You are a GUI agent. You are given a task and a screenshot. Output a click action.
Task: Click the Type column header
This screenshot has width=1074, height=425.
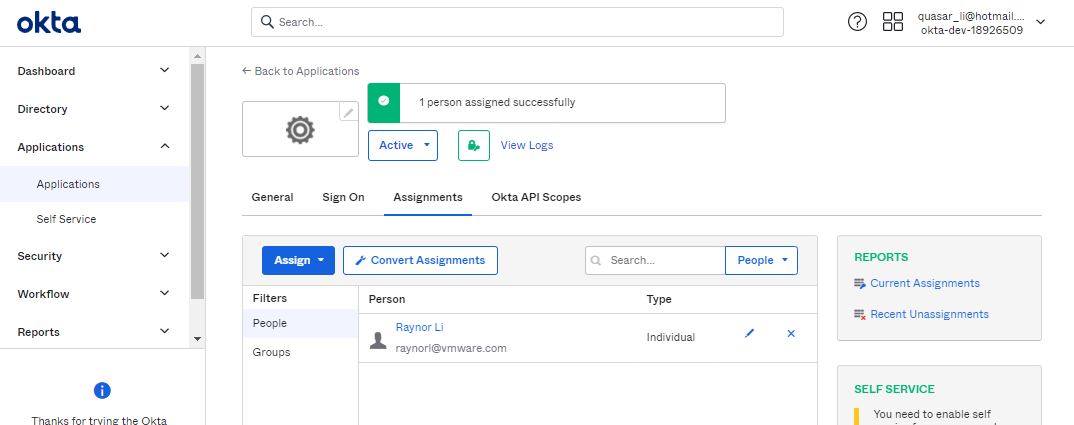659,300
